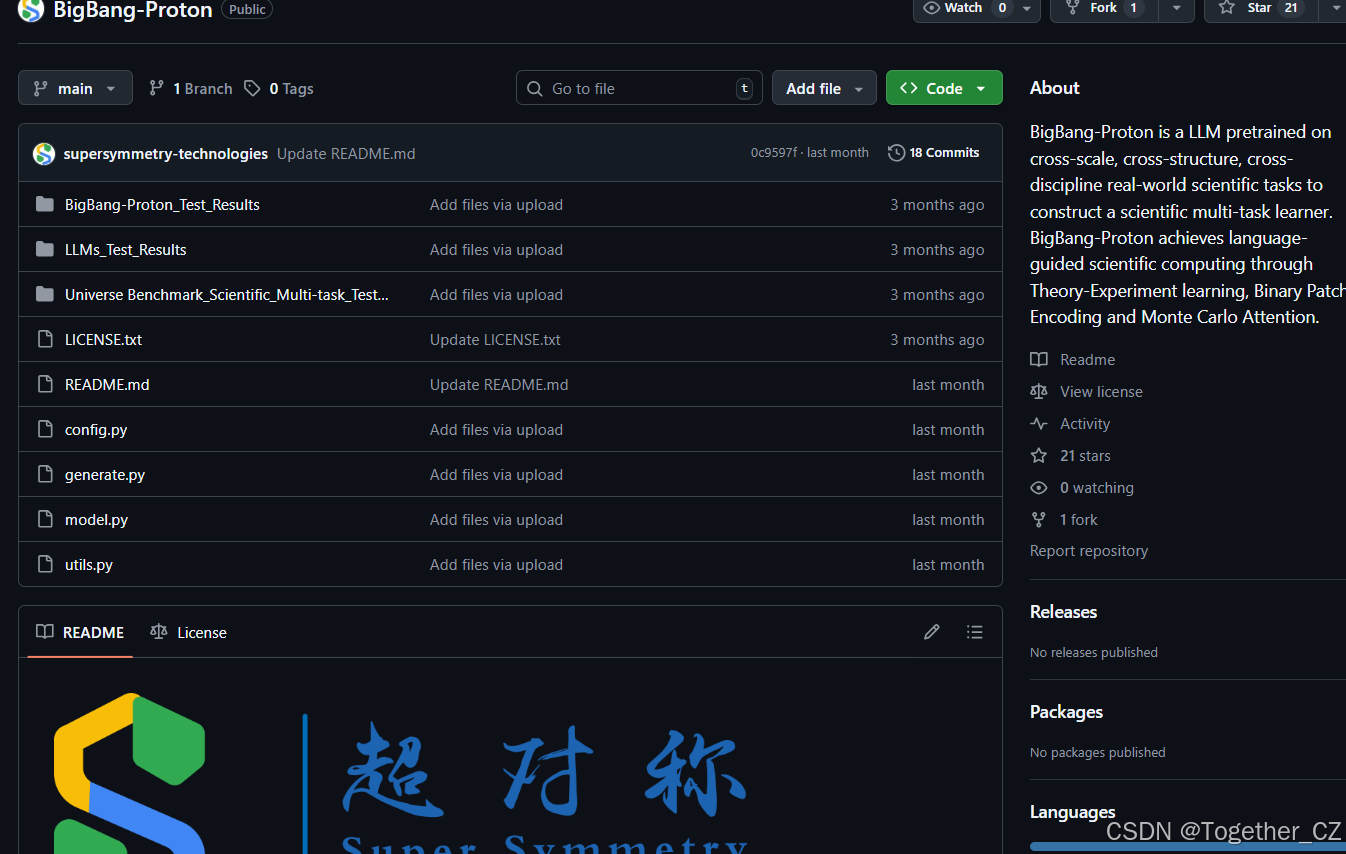
Task: Open the 1 fork link in About
Action: point(1079,519)
